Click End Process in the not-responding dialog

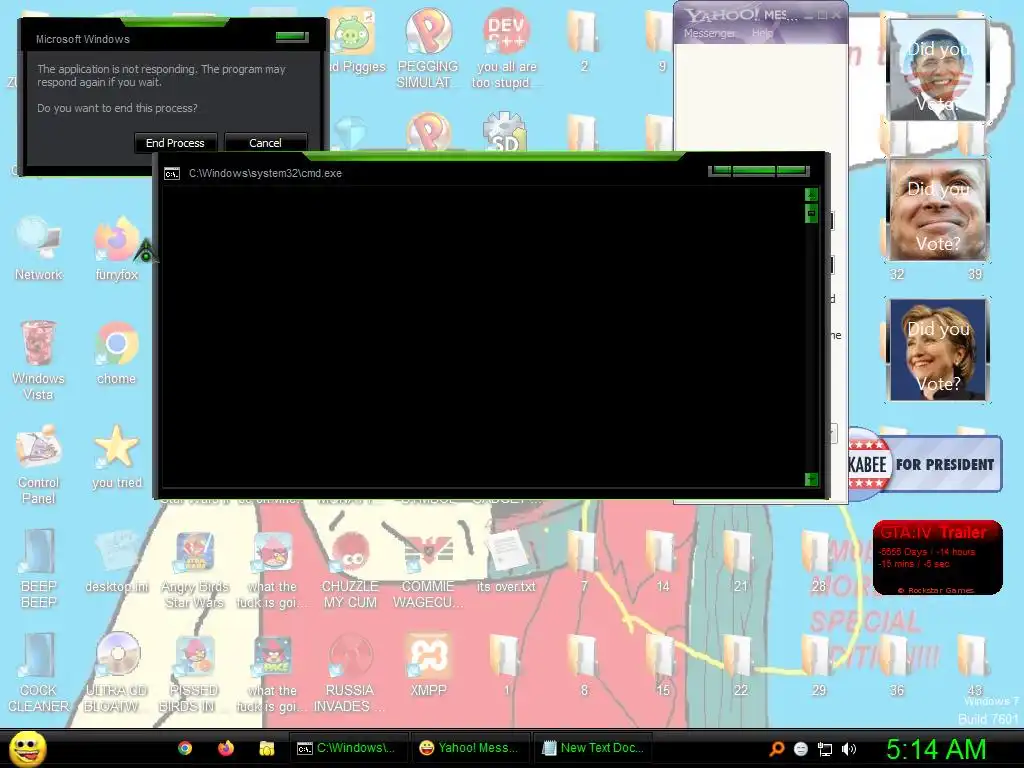175,143
